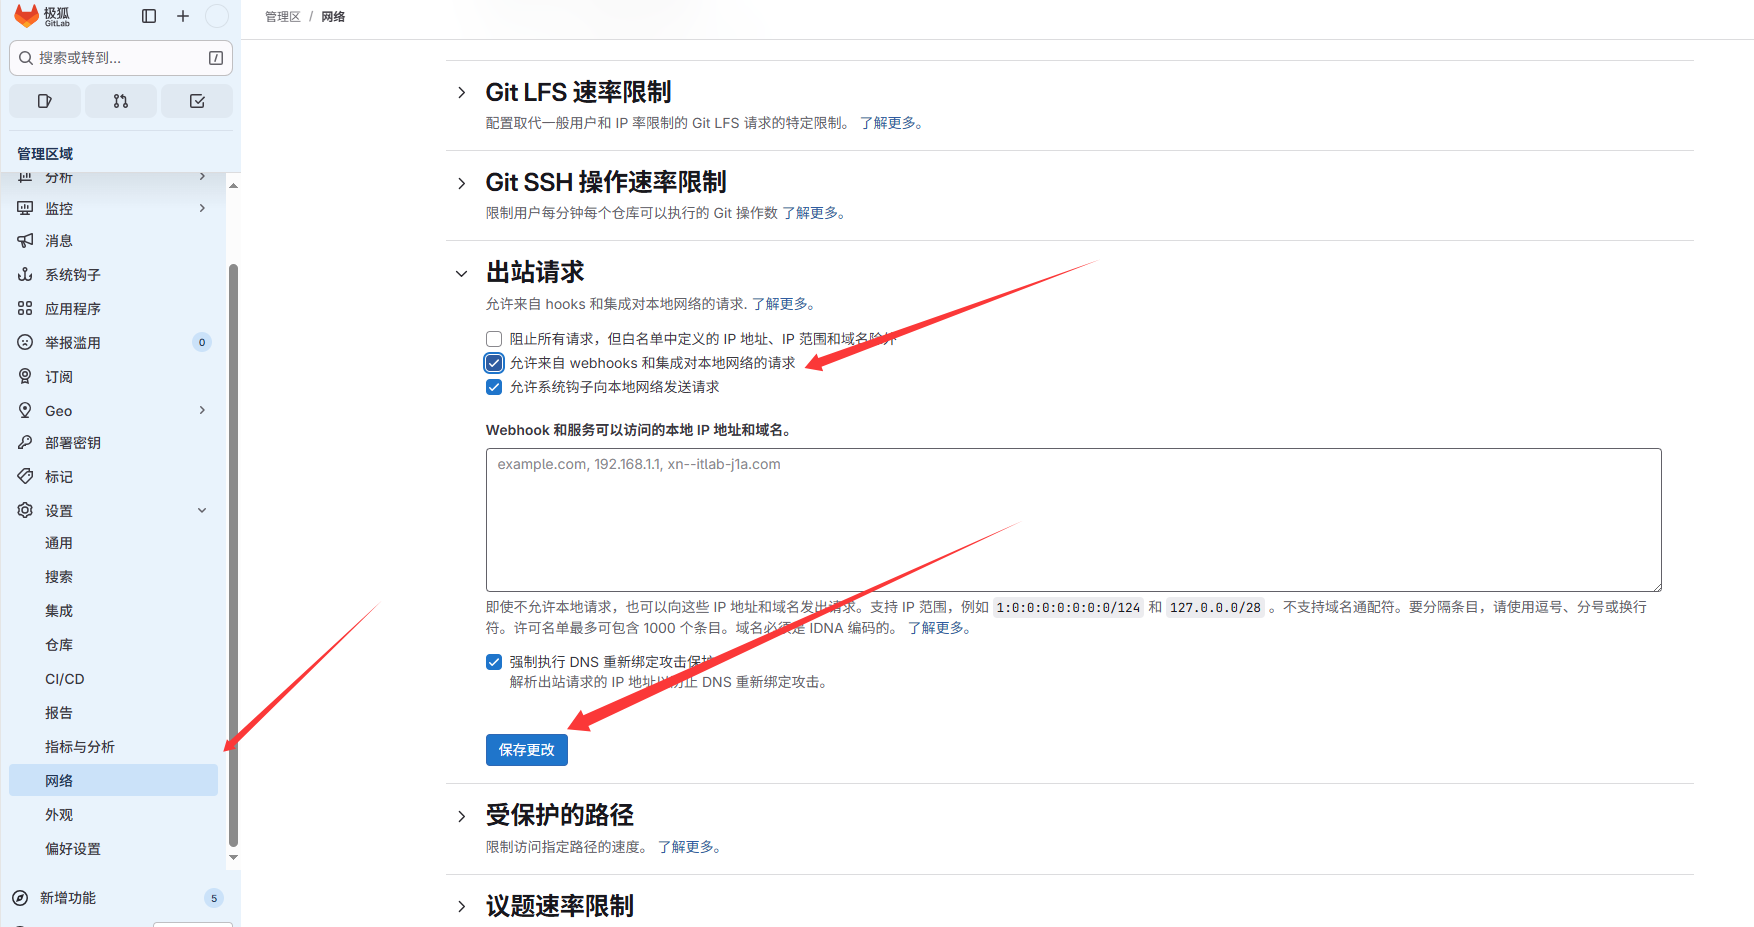Click the 应用程序 grid icon

coord(25,308)
